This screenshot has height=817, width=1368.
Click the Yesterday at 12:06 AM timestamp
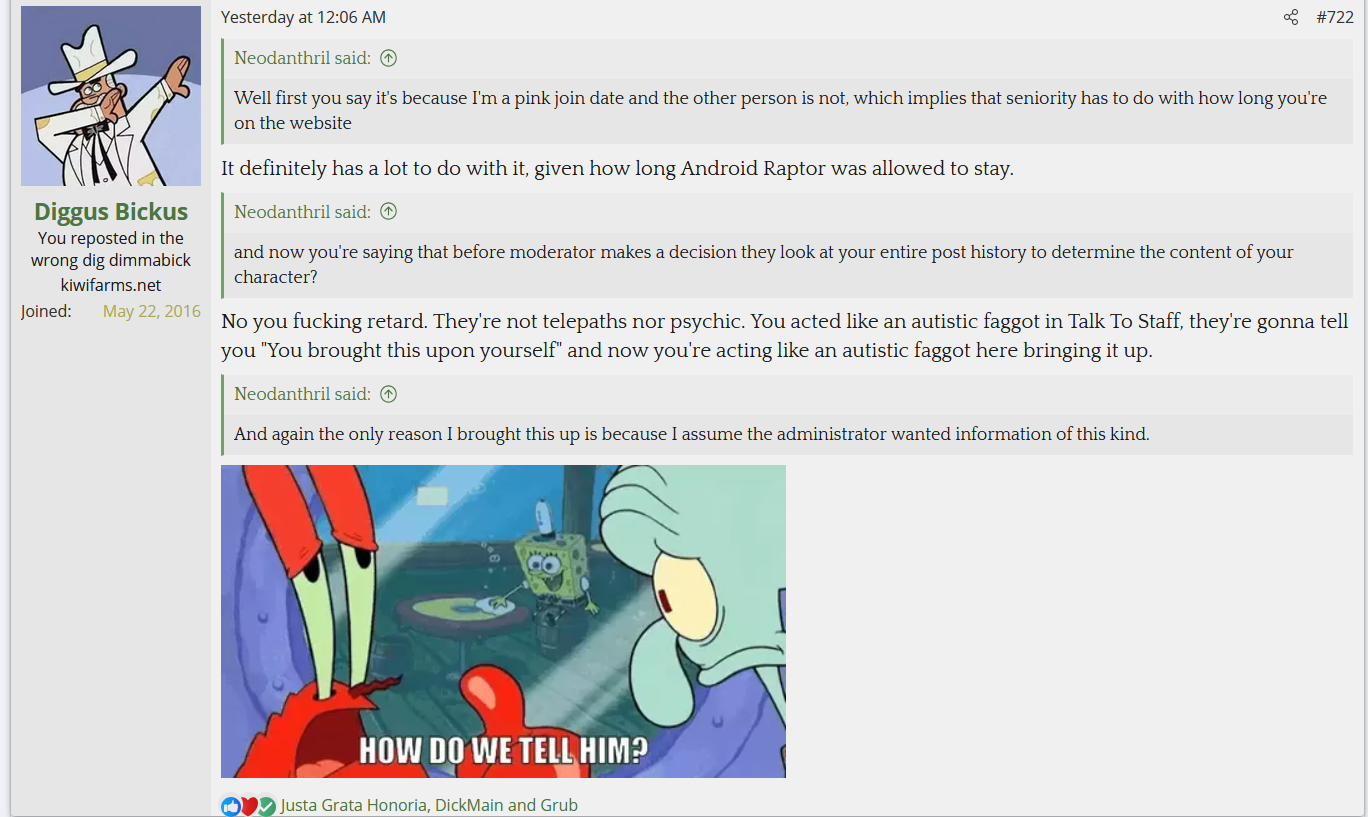click(x=303, y=17)
